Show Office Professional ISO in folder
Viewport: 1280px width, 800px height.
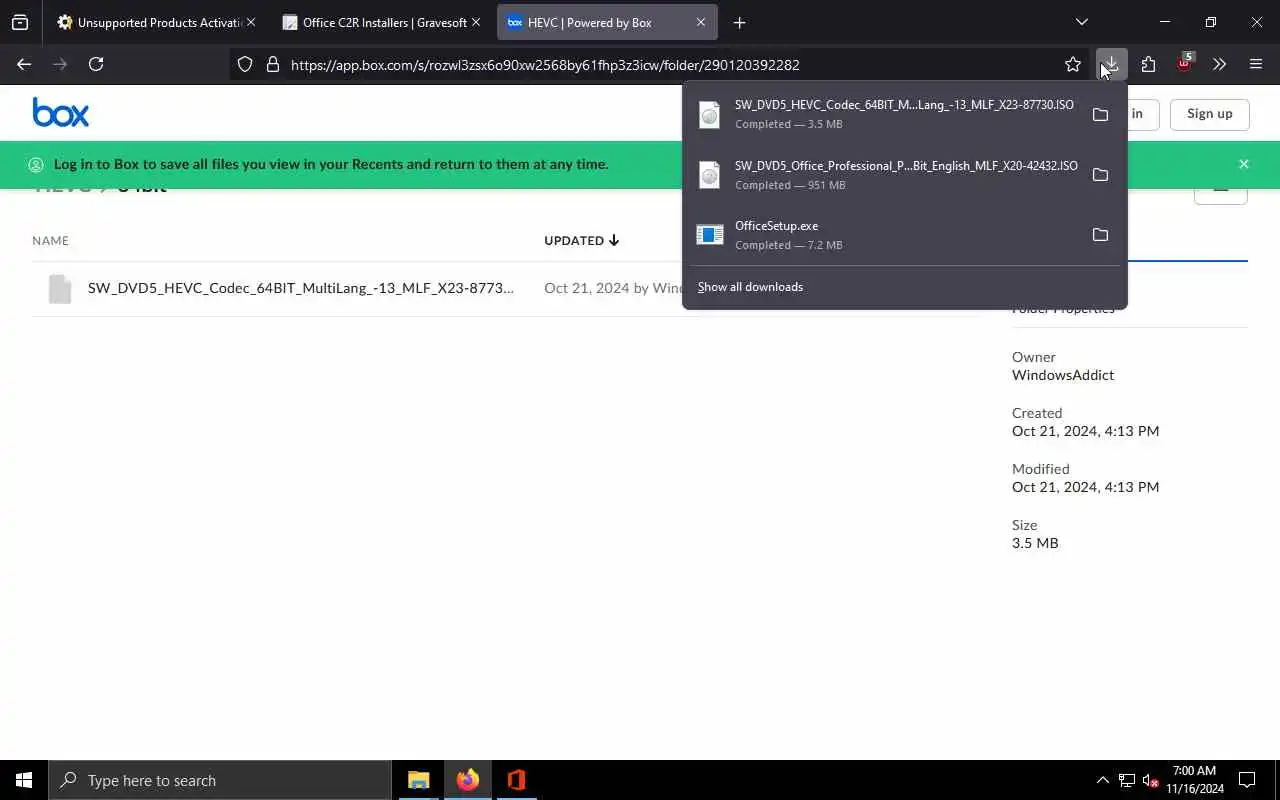(1100, 174)
